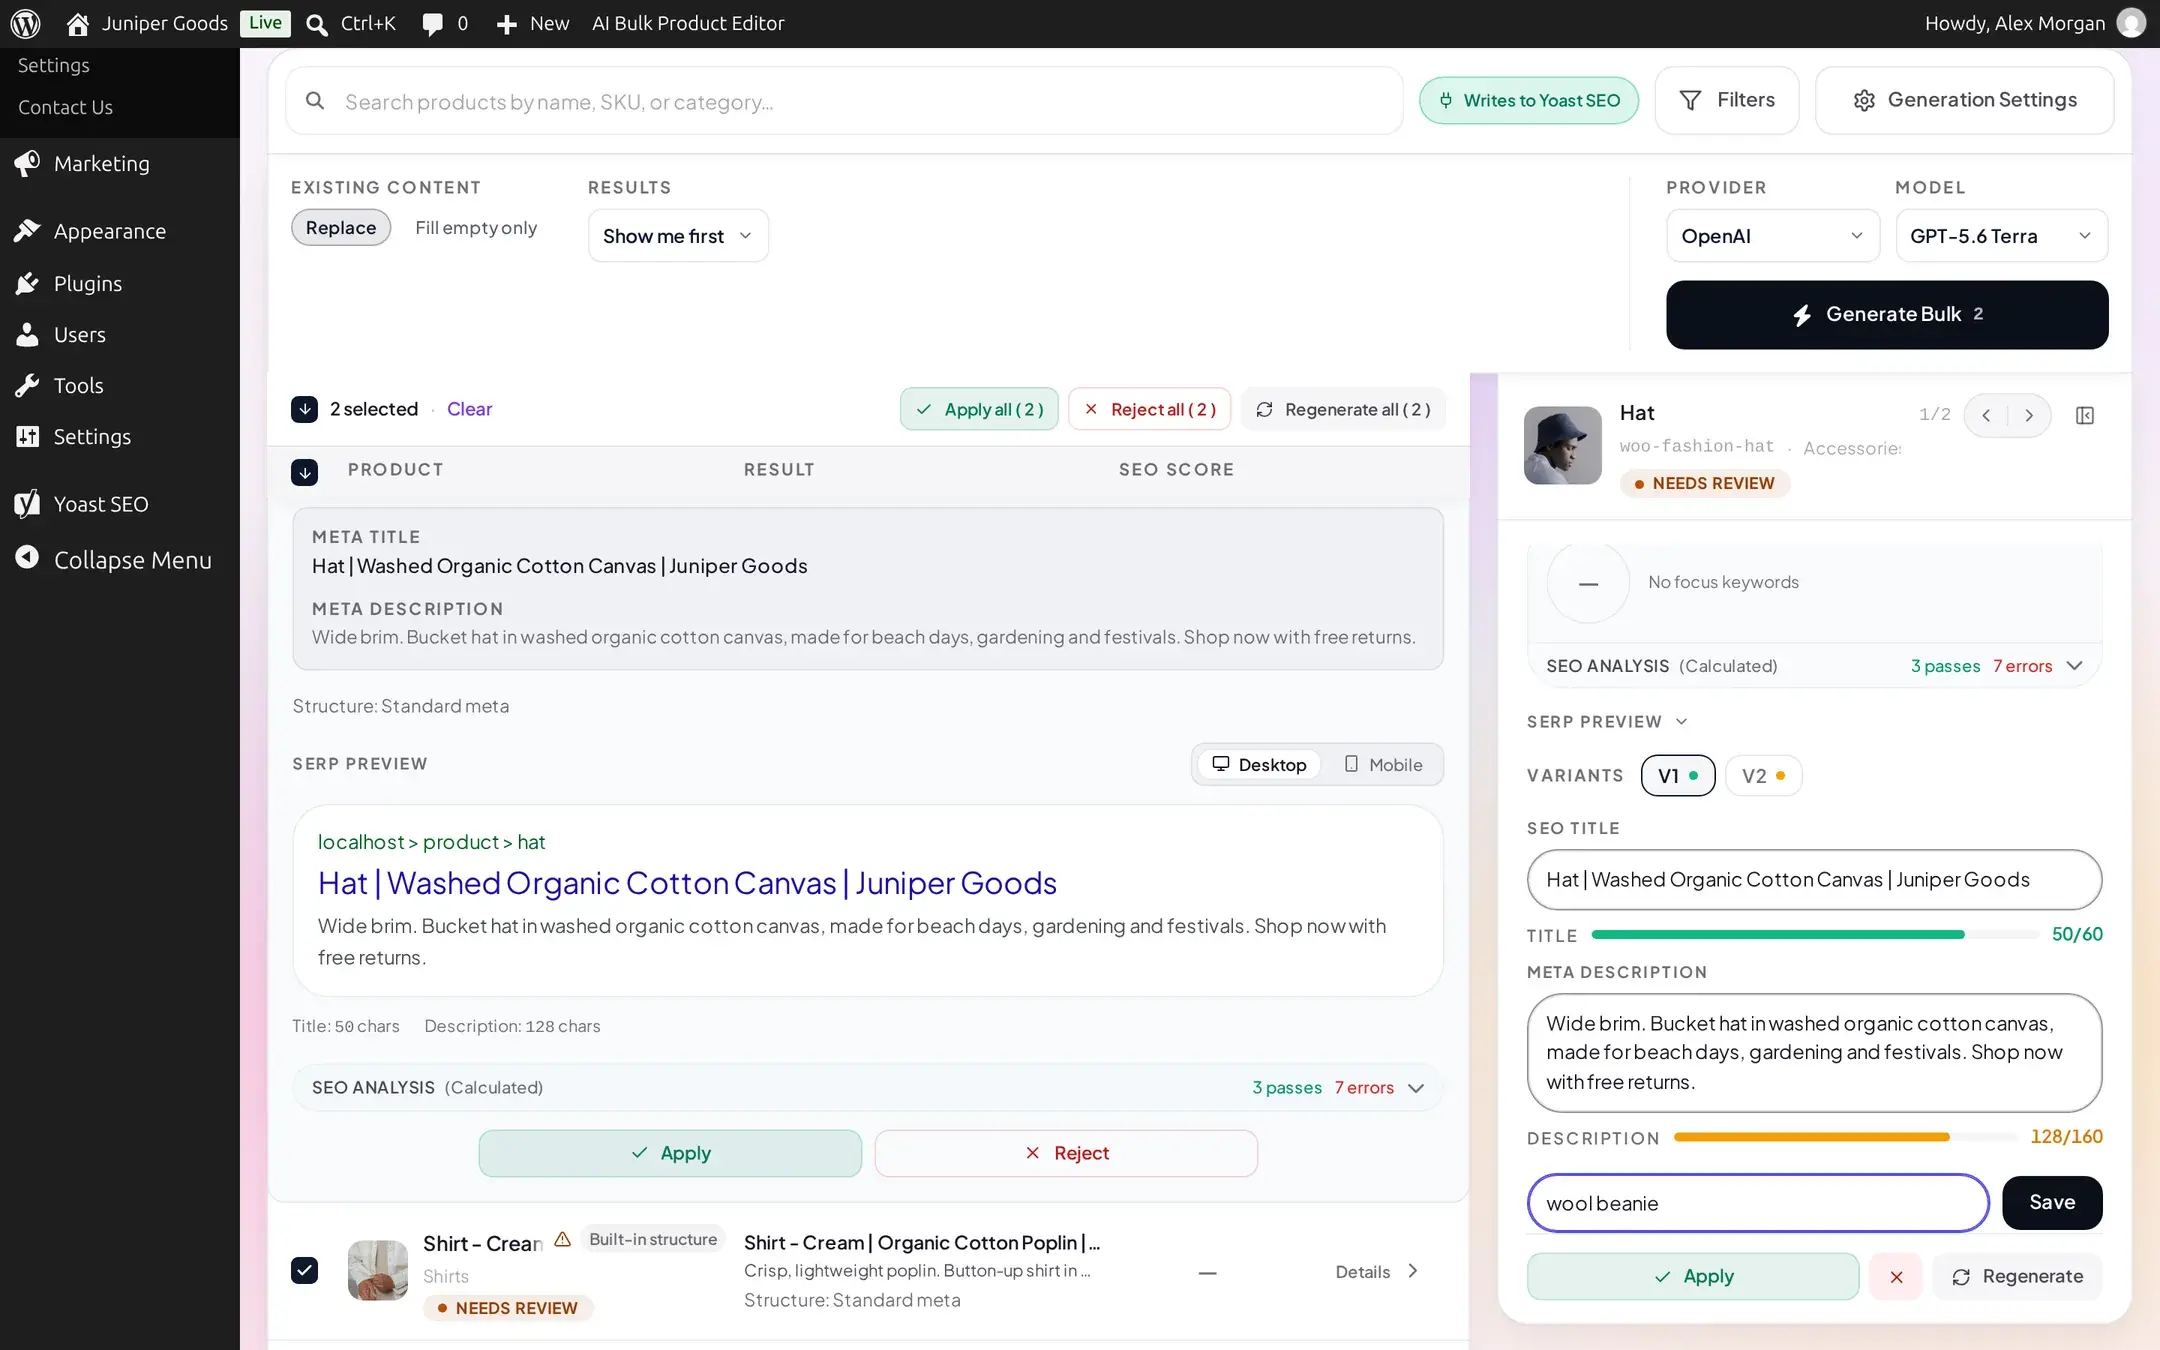Click Generate Bulk button
2160x1350 pixels.
click(x=1887, y=314)
